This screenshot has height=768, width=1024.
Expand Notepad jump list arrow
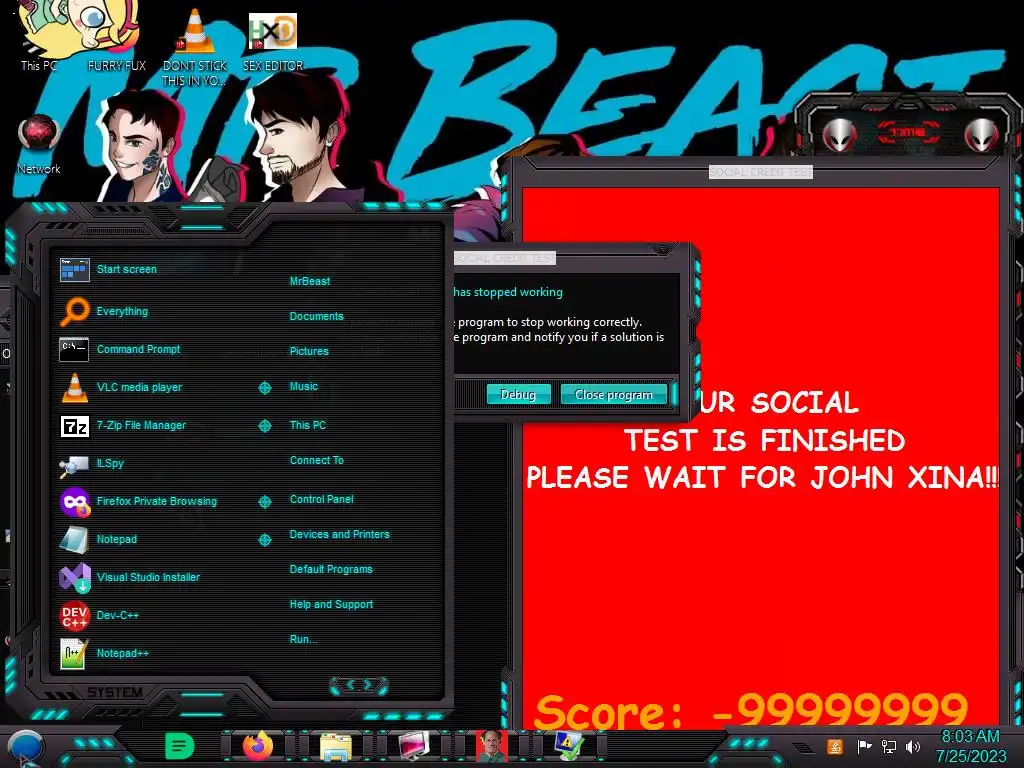(264, 539)
